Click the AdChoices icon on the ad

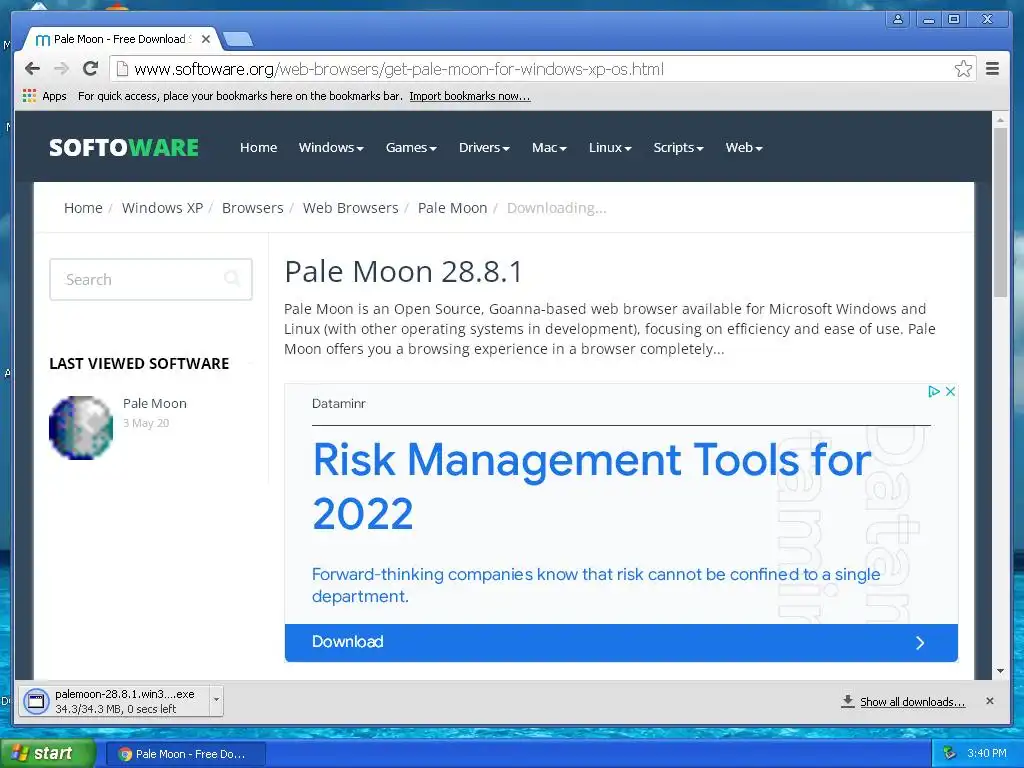pos(934,391)
